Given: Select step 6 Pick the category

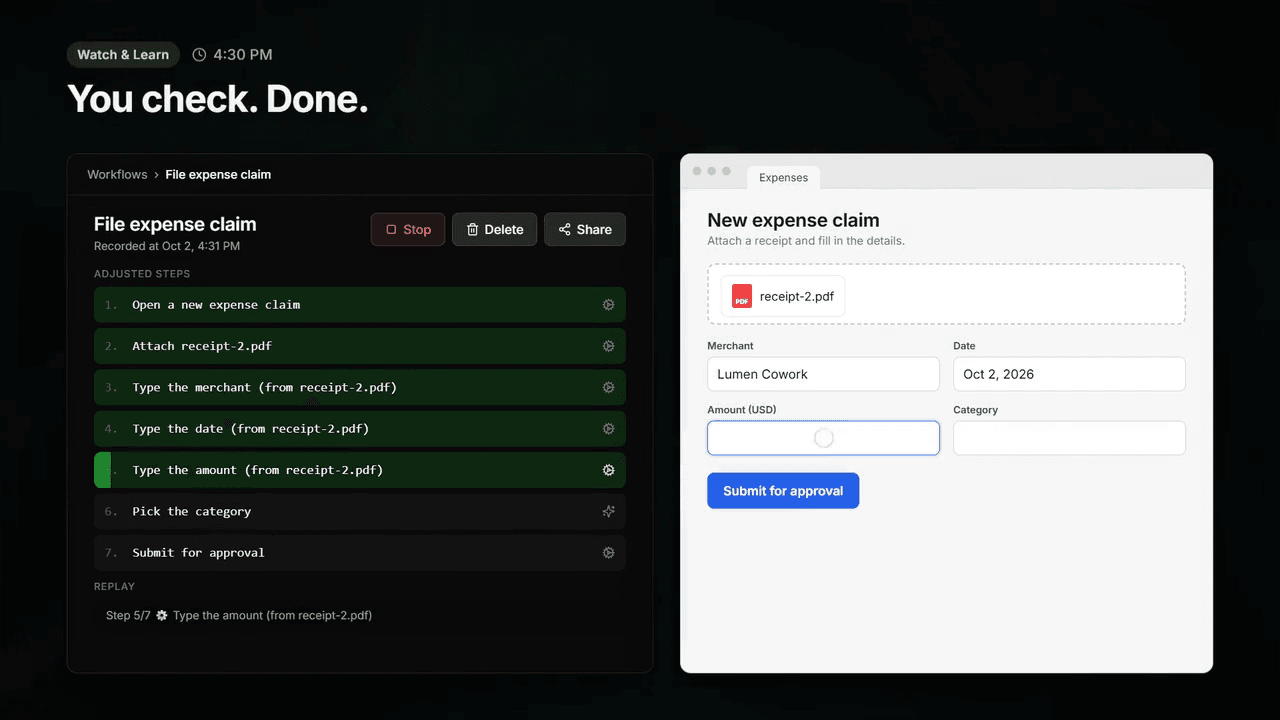Looking at the screenshot, I should (360, 511).
